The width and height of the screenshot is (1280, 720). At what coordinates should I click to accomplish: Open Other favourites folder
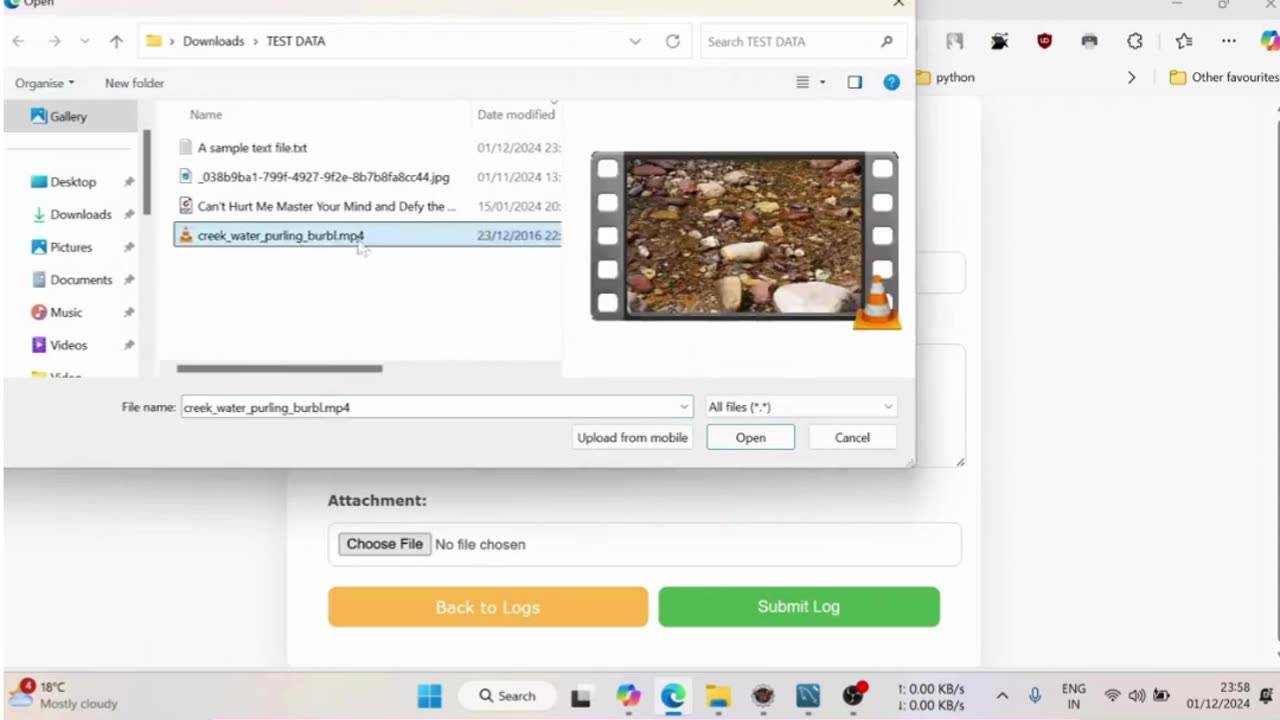pyautogui.click(x=1224, y=77)
